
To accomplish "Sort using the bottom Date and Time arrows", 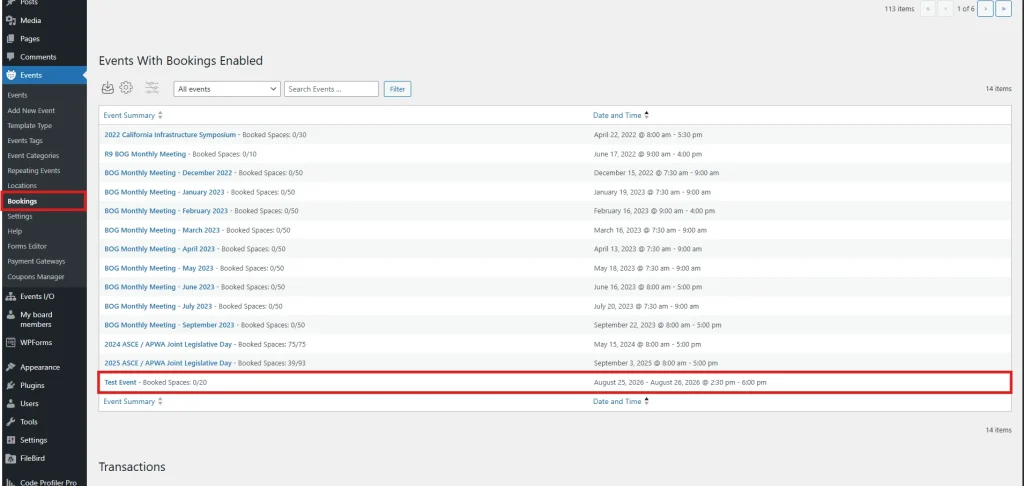I will pos(647,402).
